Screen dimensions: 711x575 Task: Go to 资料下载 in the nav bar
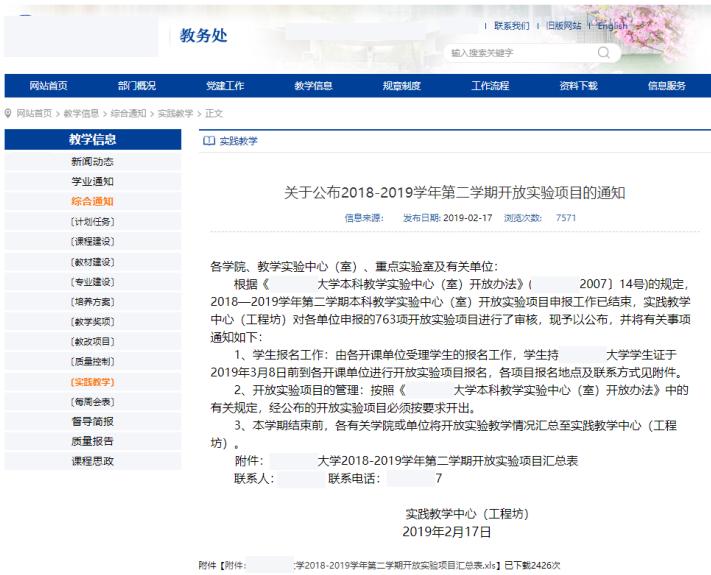[x=578, y=86]
